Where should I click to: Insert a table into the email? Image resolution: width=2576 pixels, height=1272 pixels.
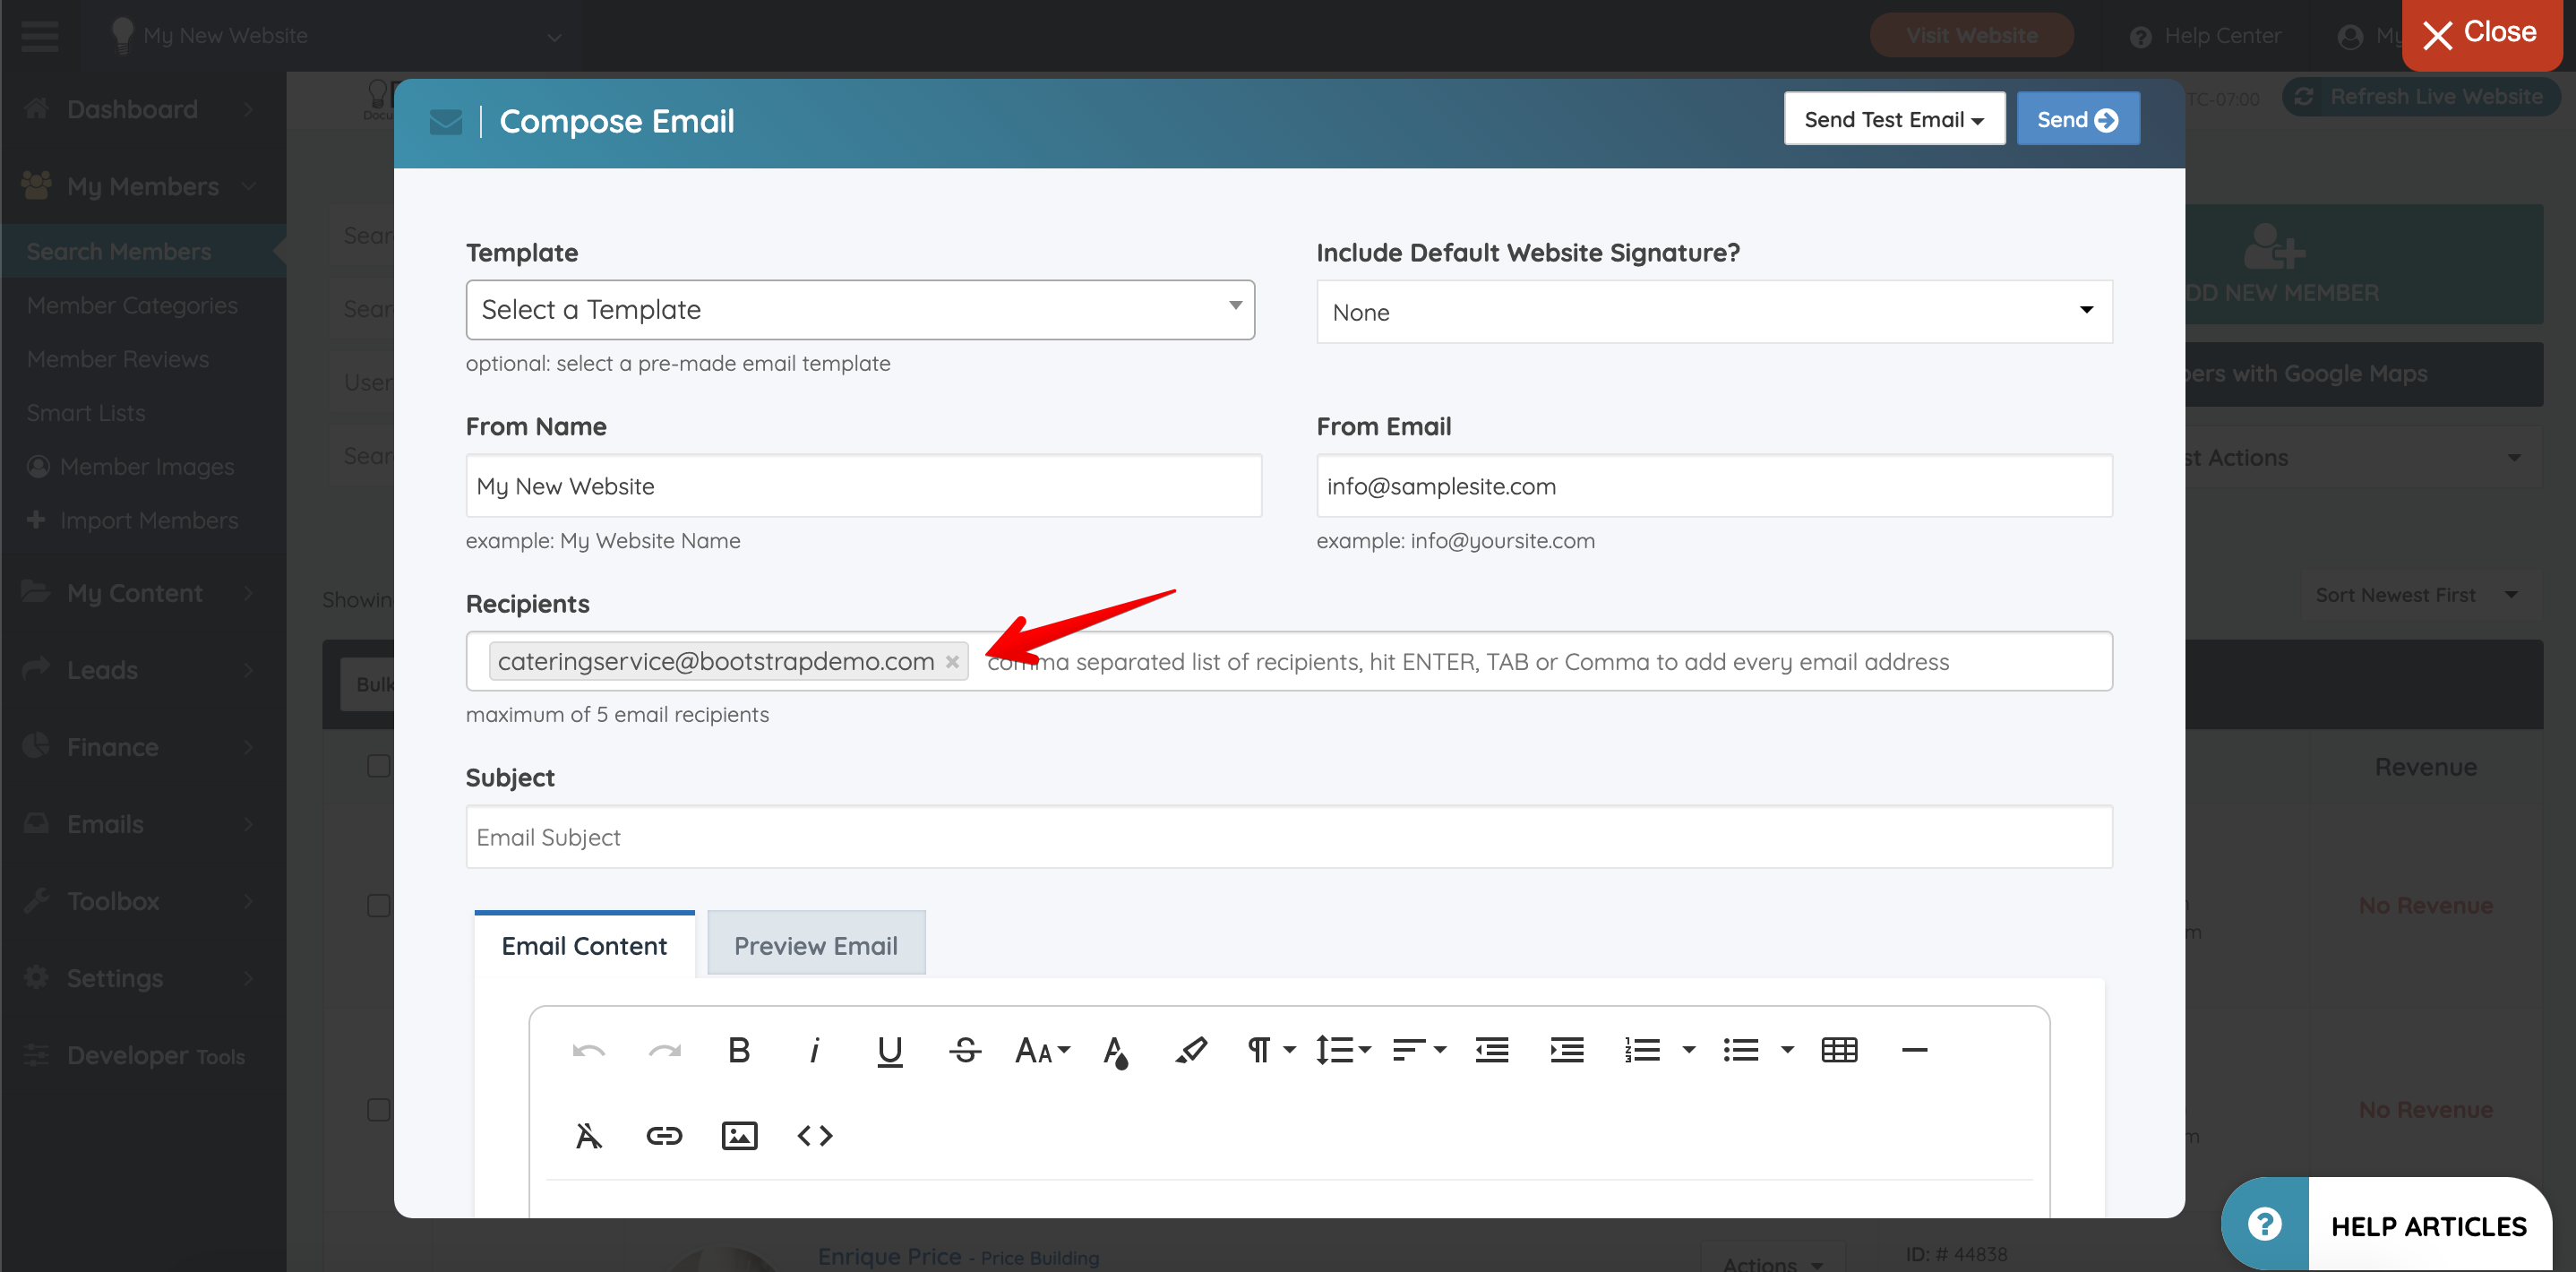point(1838,1050)
